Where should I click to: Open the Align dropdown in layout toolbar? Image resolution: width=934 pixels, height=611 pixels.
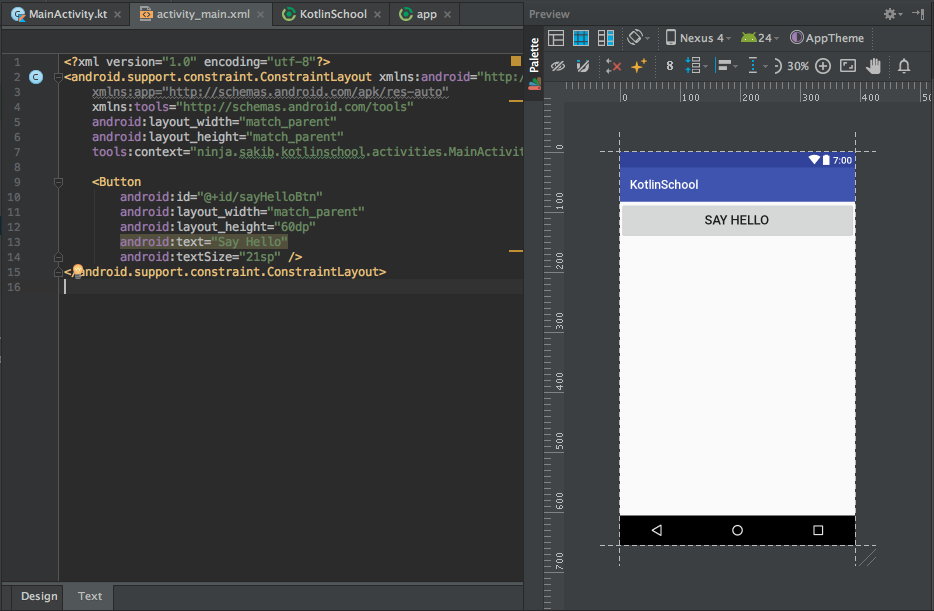(726, 66)
